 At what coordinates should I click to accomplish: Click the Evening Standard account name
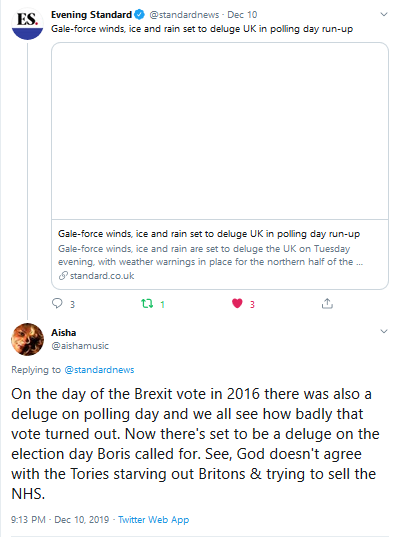(x=91, y=15)
